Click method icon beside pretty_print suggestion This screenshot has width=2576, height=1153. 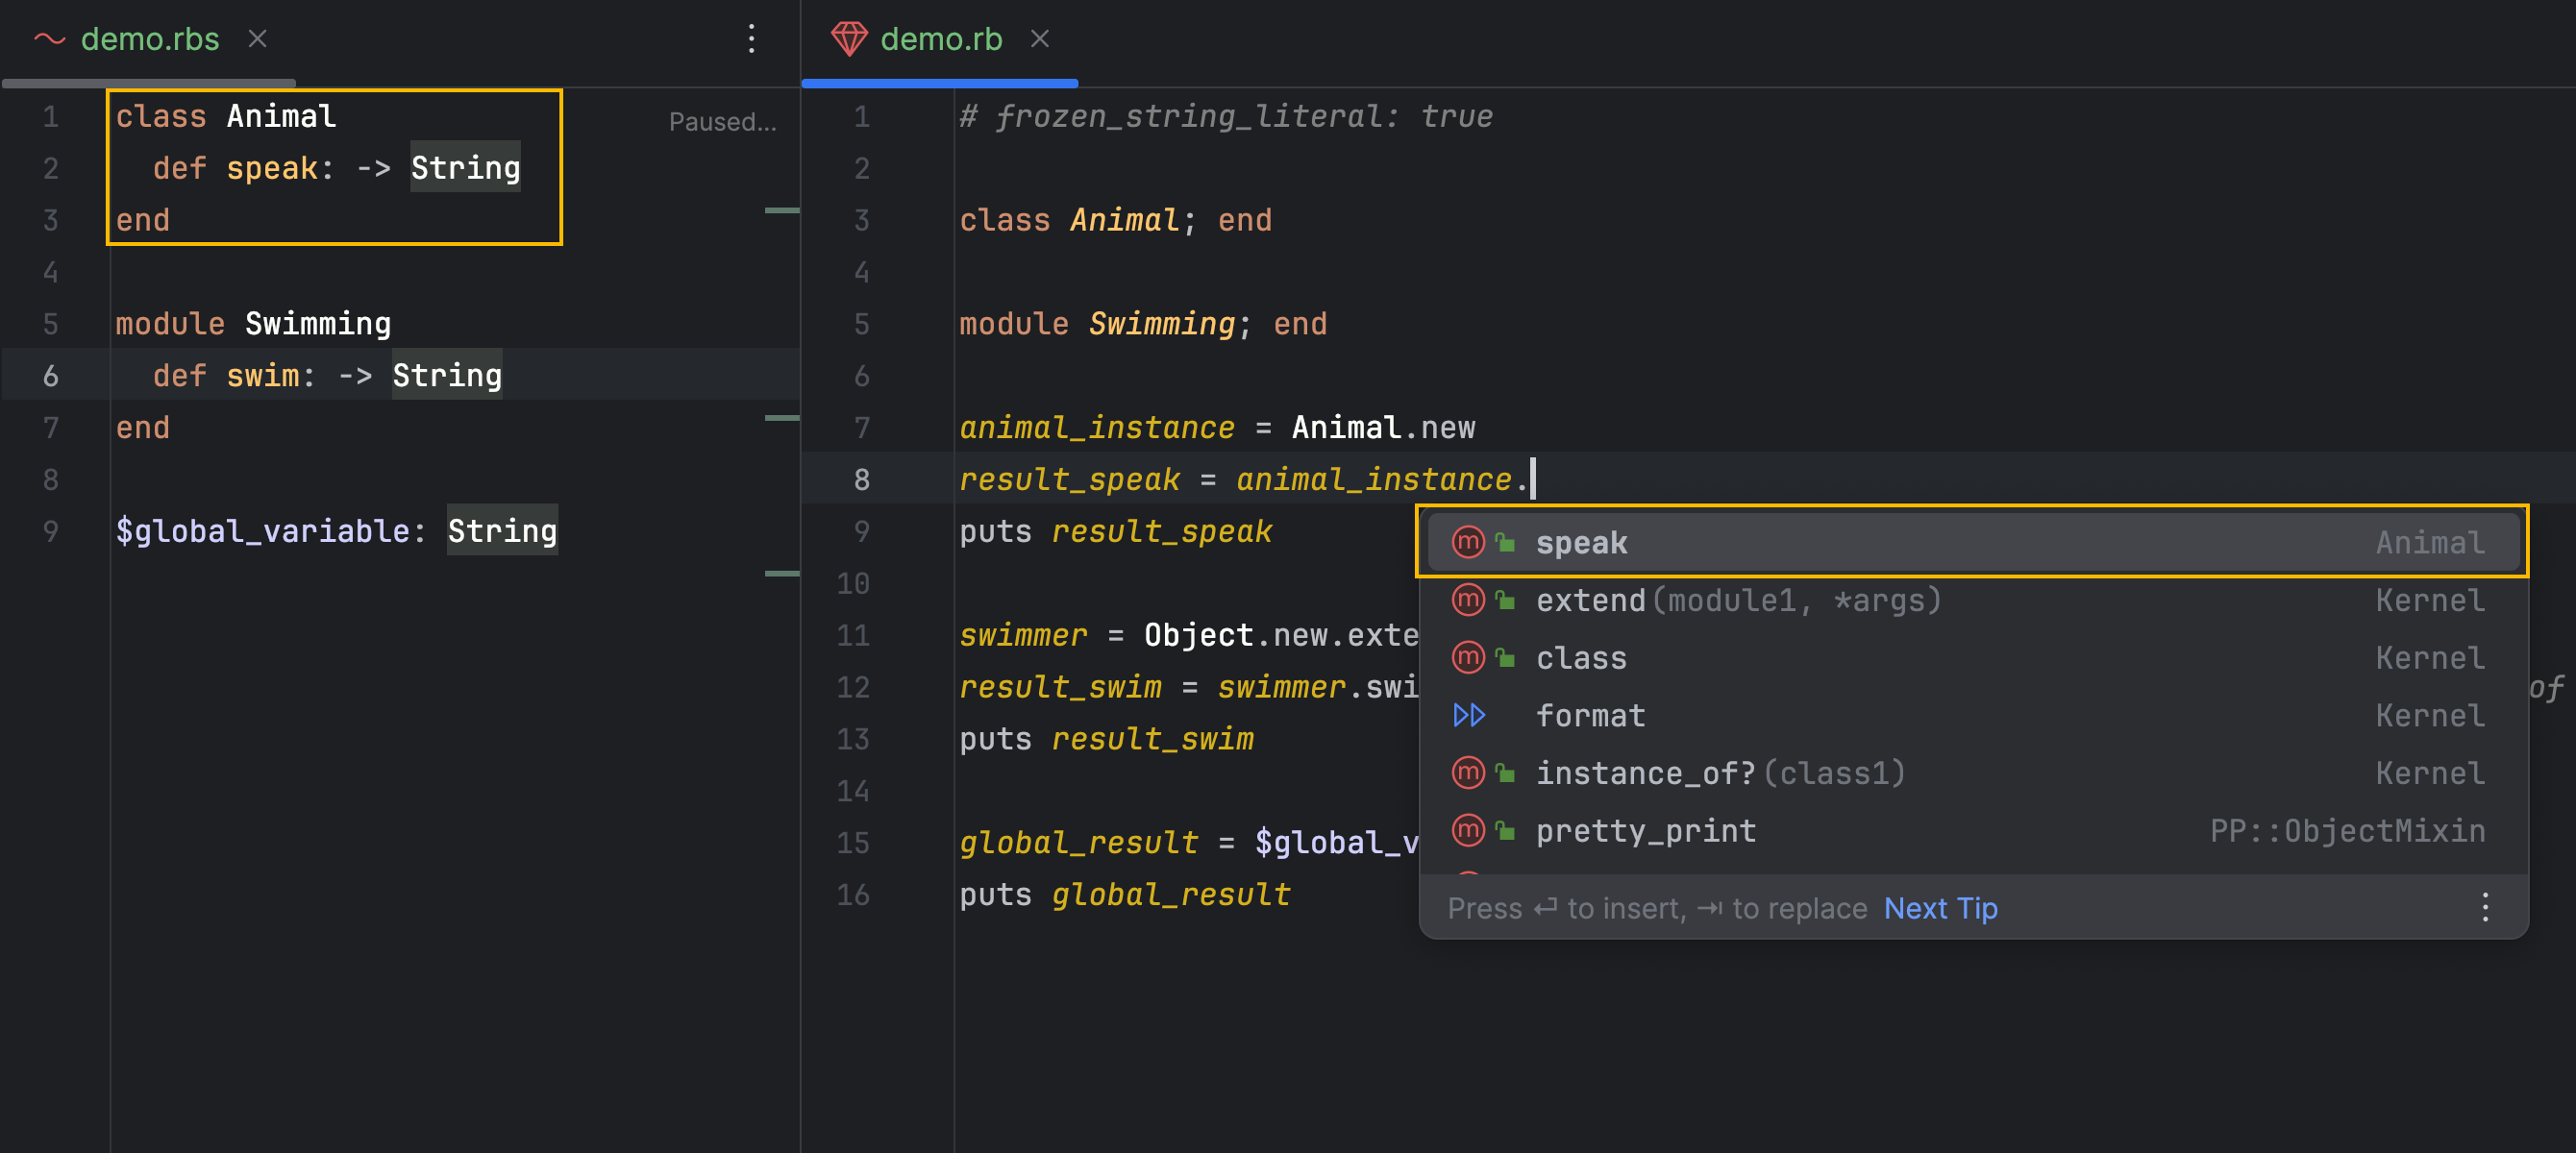[1467, 830]
